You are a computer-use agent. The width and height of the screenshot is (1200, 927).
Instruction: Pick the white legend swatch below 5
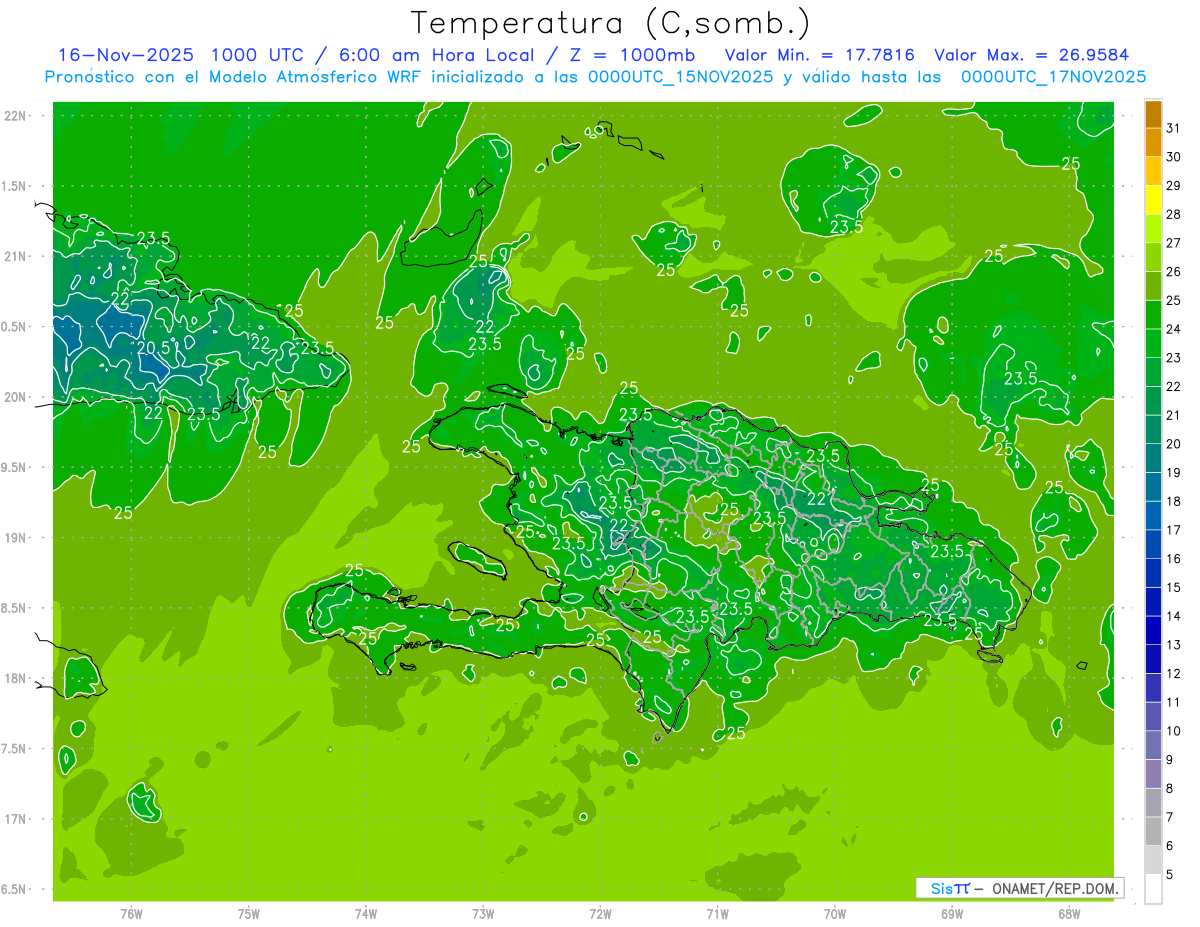pyautogui.click(x=1154, y=889)
